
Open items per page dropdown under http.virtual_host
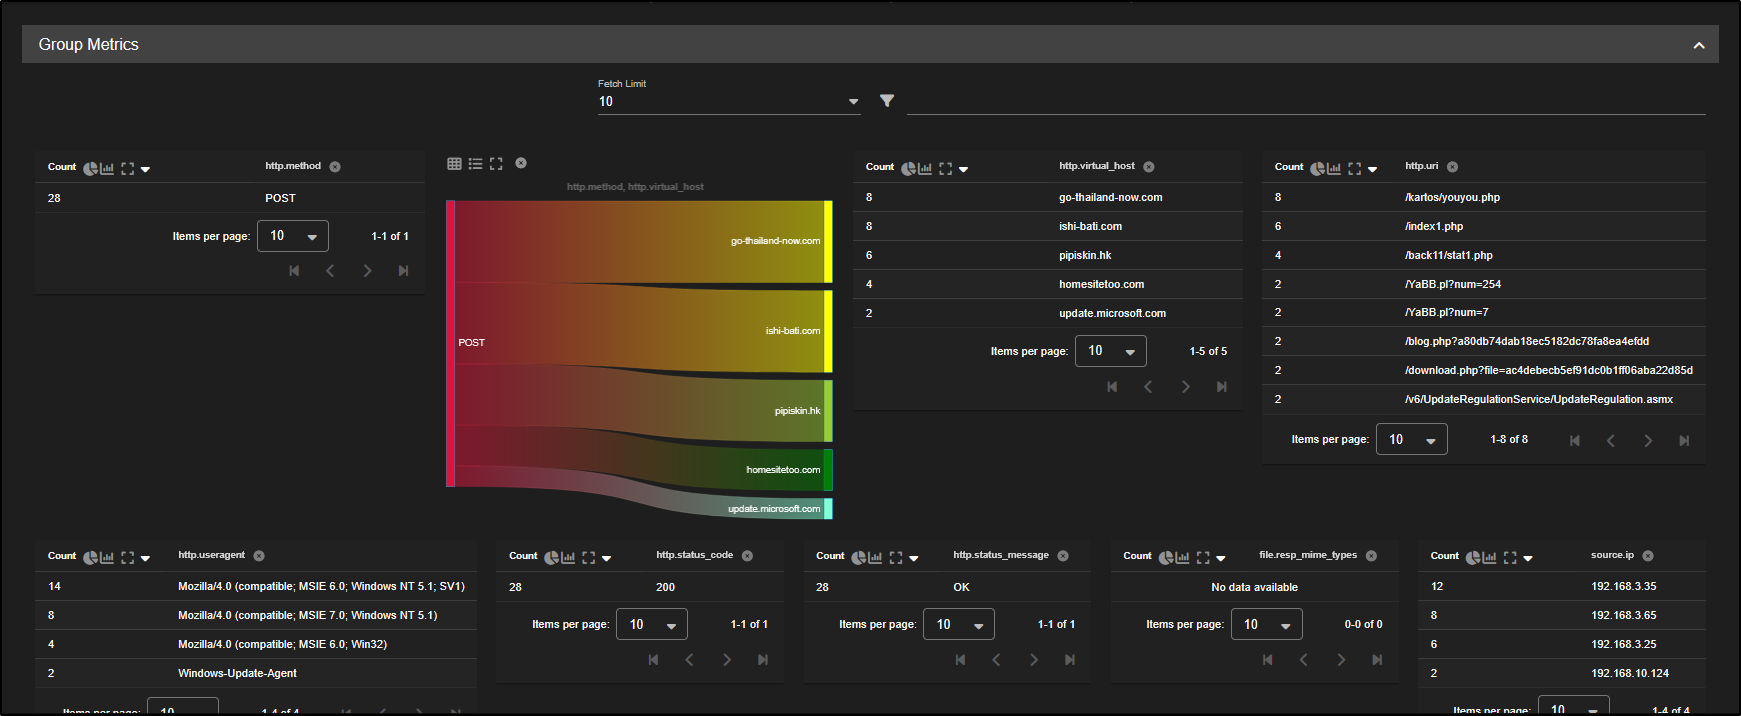click(x=1110, y=351)
